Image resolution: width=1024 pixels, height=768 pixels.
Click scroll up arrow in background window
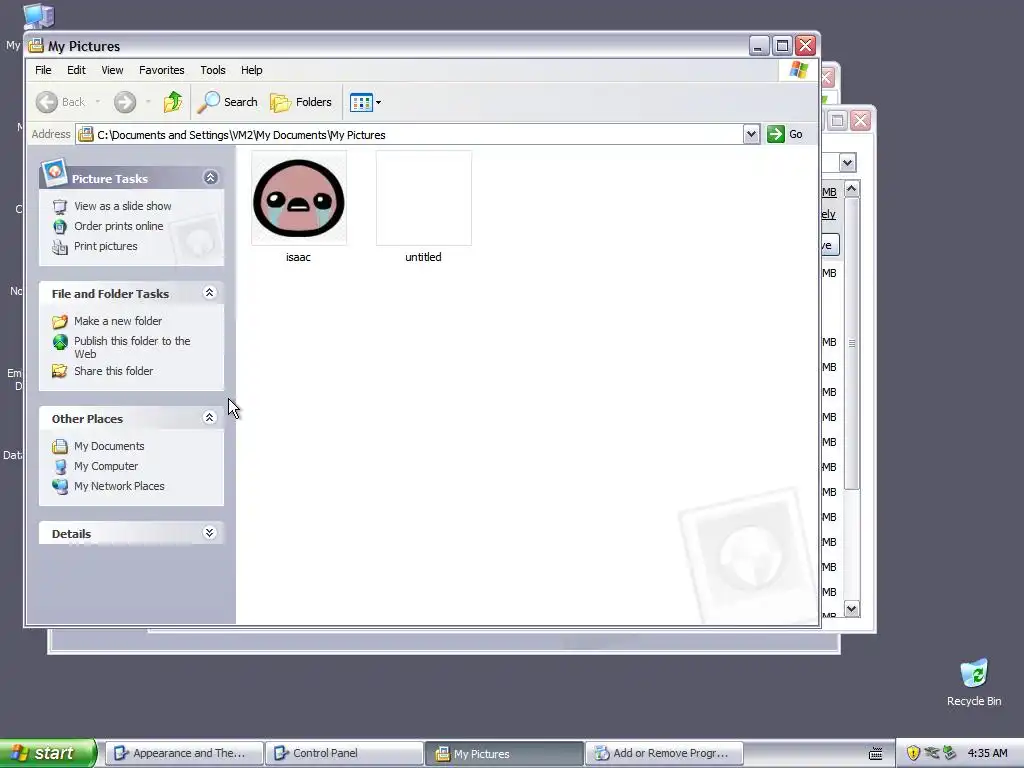[852, 189]
